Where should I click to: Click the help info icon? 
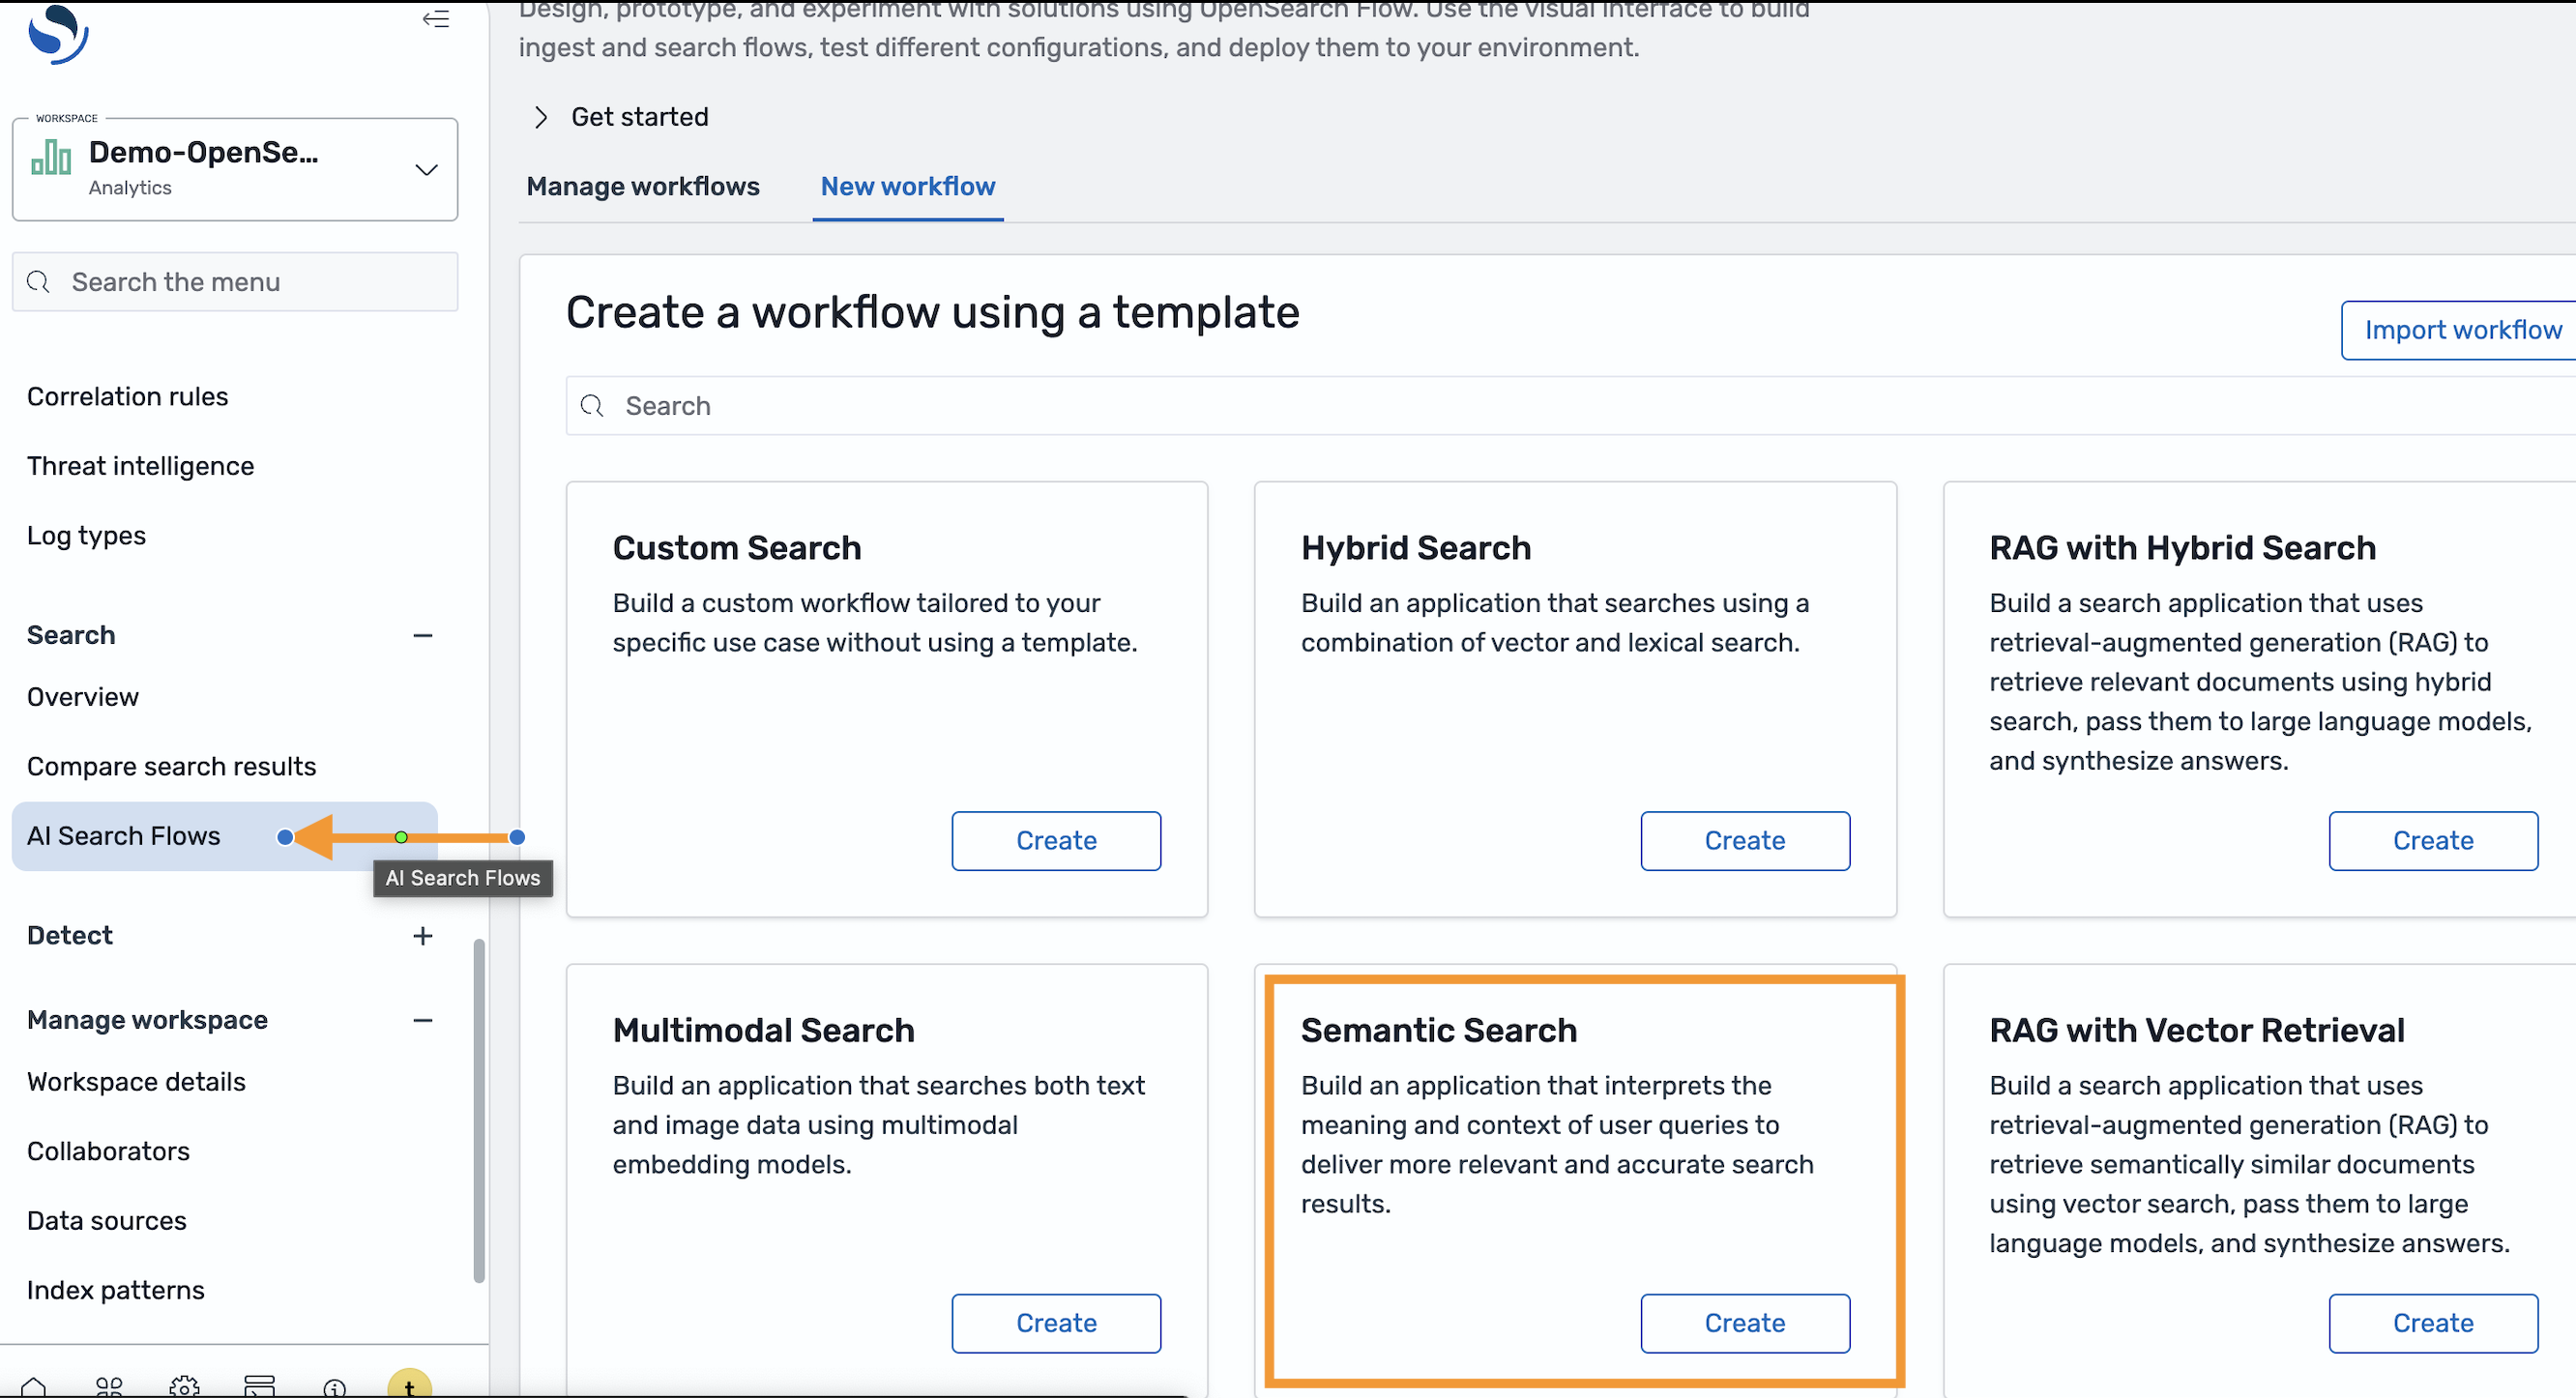tap(334, 1388)
